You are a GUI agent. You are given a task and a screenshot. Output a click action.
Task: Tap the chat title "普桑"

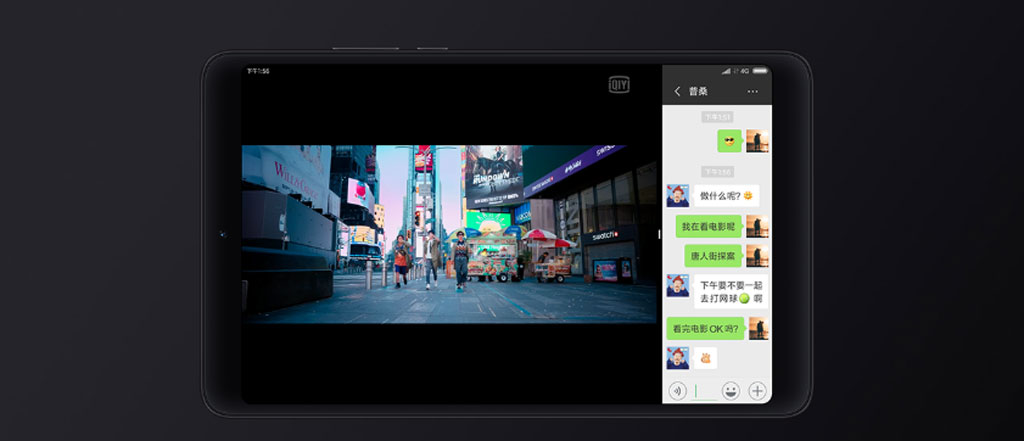[x=698, y=91]
